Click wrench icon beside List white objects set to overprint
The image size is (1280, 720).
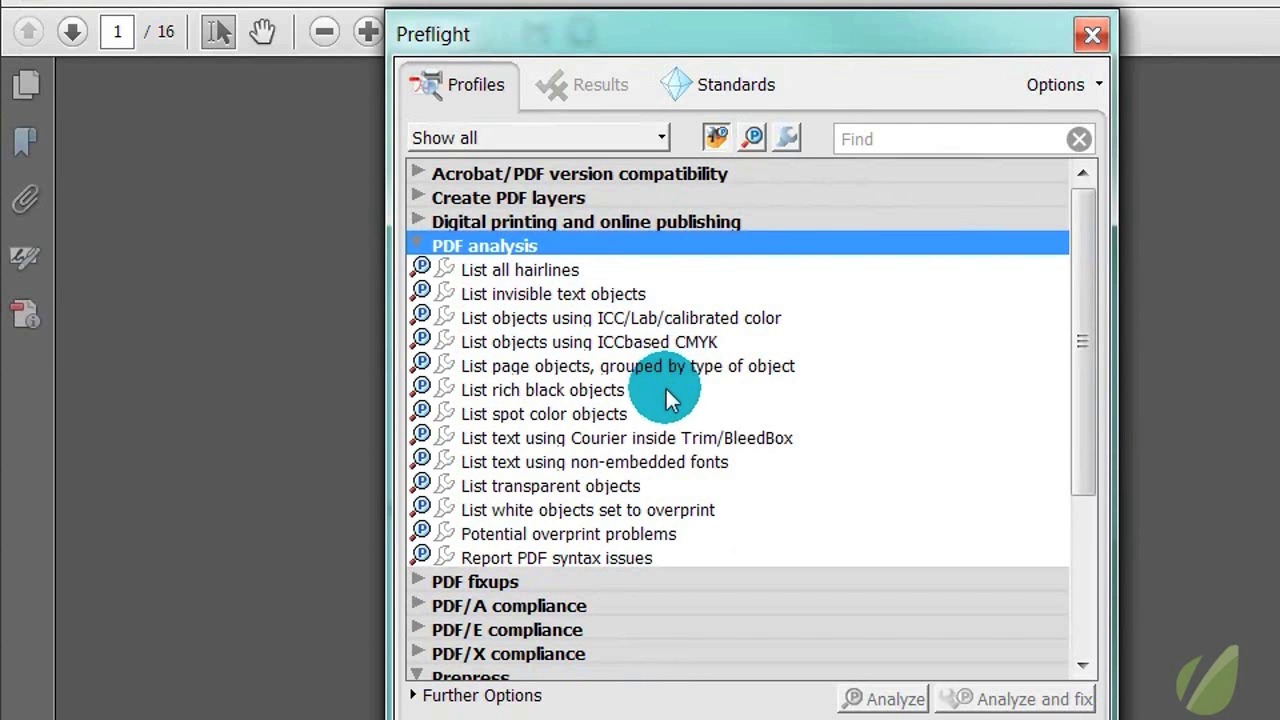(x=445, y=509)
